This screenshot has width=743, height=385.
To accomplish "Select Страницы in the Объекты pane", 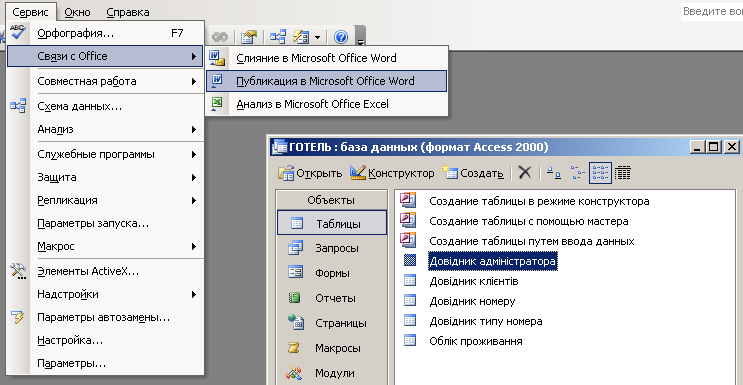I will 332,323.
